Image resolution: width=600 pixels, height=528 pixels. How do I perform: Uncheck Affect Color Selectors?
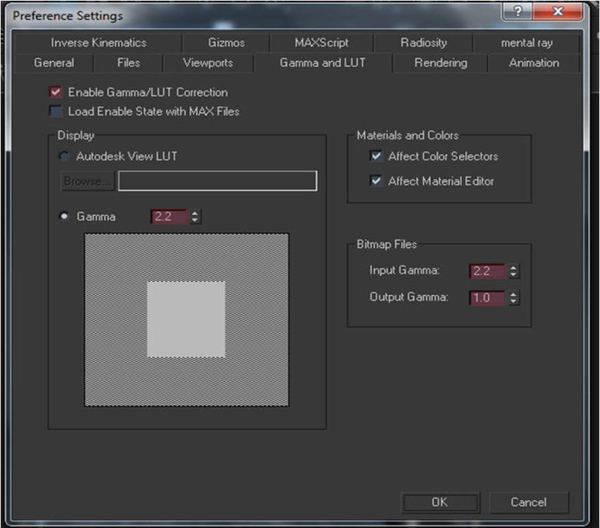tap(376, 156)
